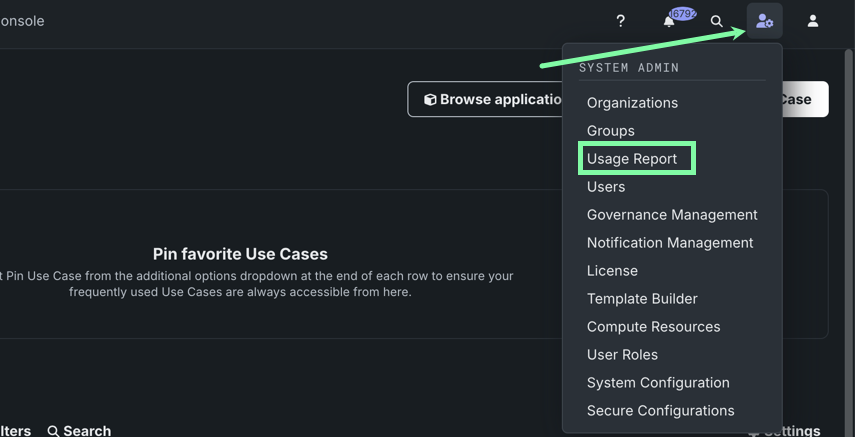Click the help question mark icon
This screenshot has height=437, width=855.
620,21
